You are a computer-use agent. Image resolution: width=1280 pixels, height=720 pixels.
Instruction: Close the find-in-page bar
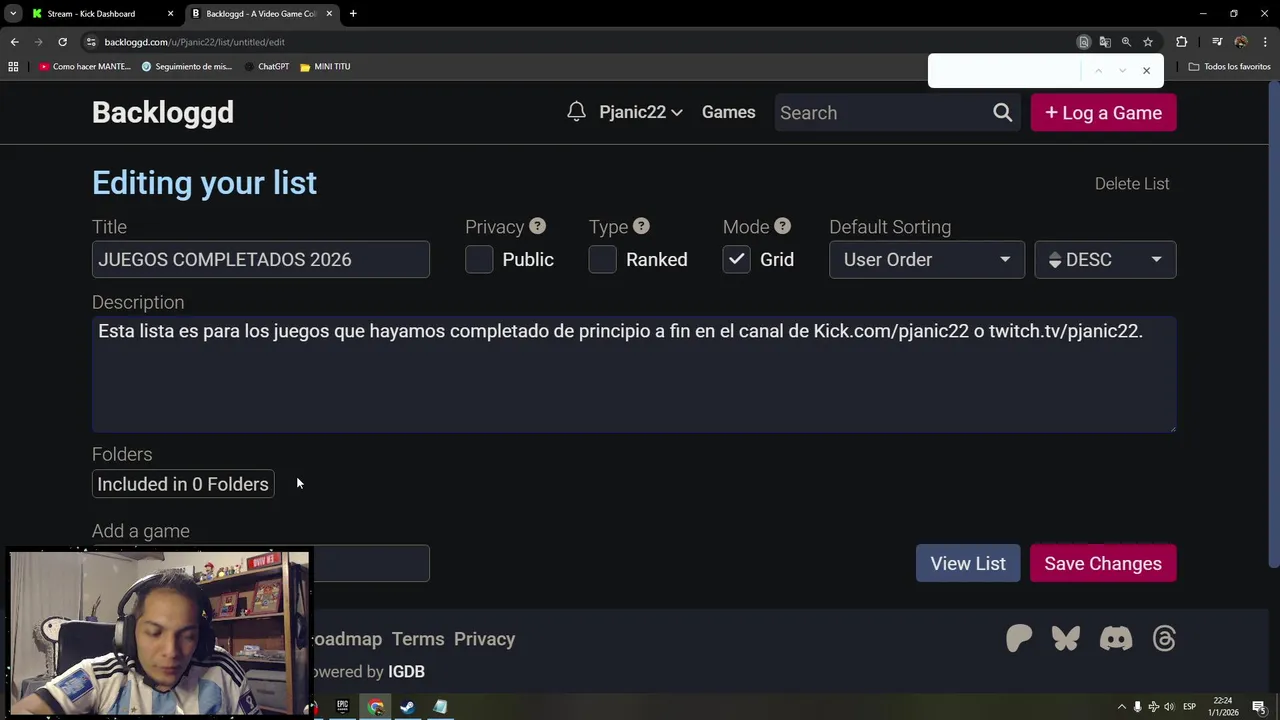[1146, 71]
